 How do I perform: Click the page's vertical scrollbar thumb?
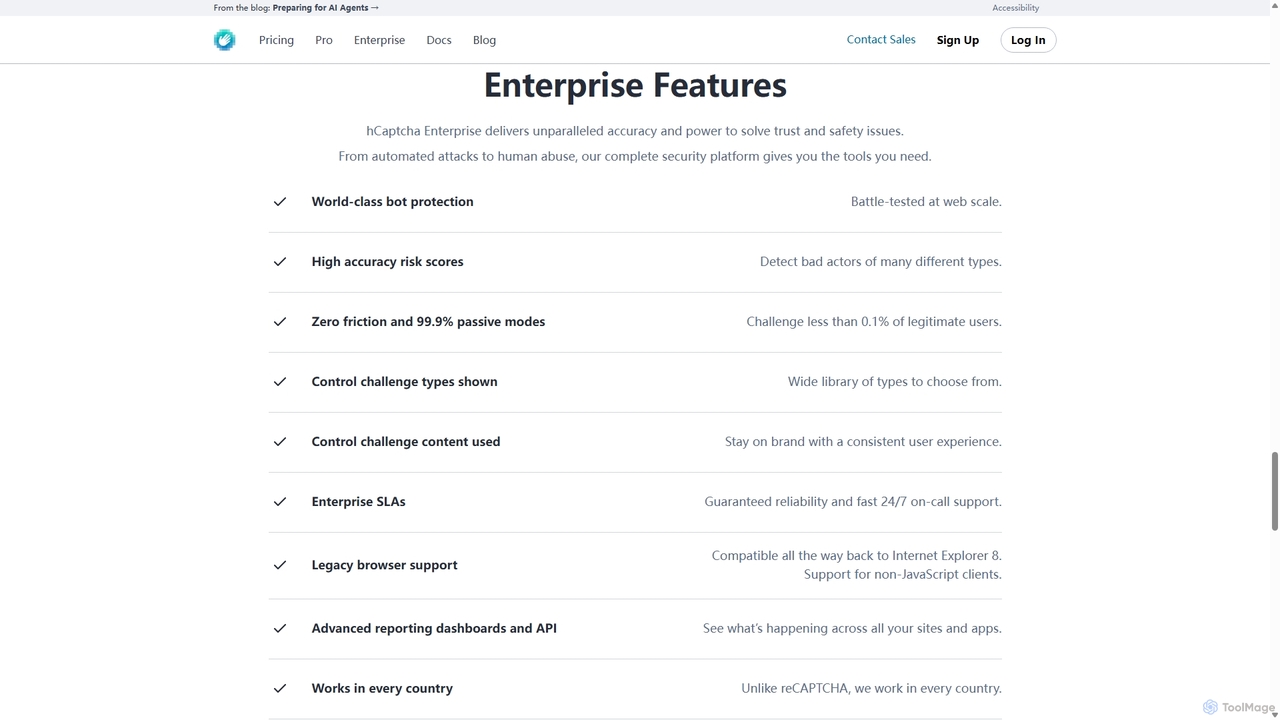coord(1275,490)
